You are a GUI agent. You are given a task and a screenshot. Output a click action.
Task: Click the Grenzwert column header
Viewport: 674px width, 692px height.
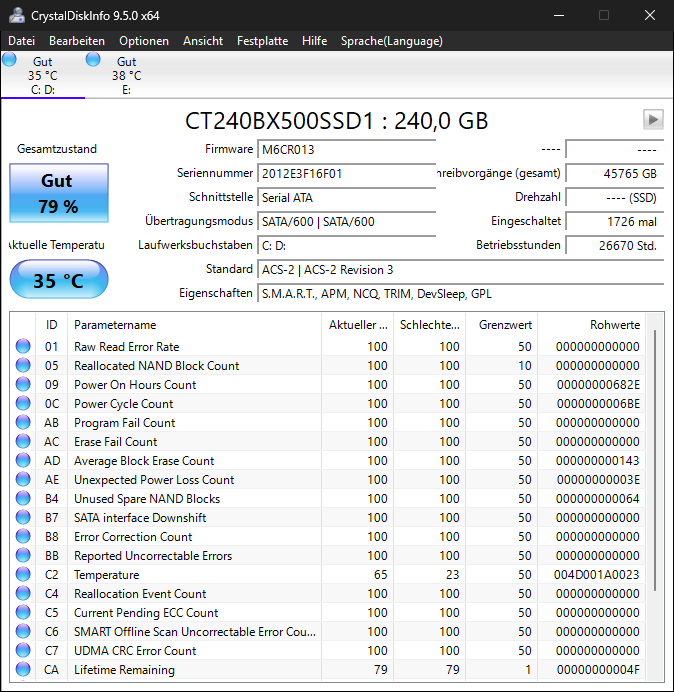coord(501,325)
